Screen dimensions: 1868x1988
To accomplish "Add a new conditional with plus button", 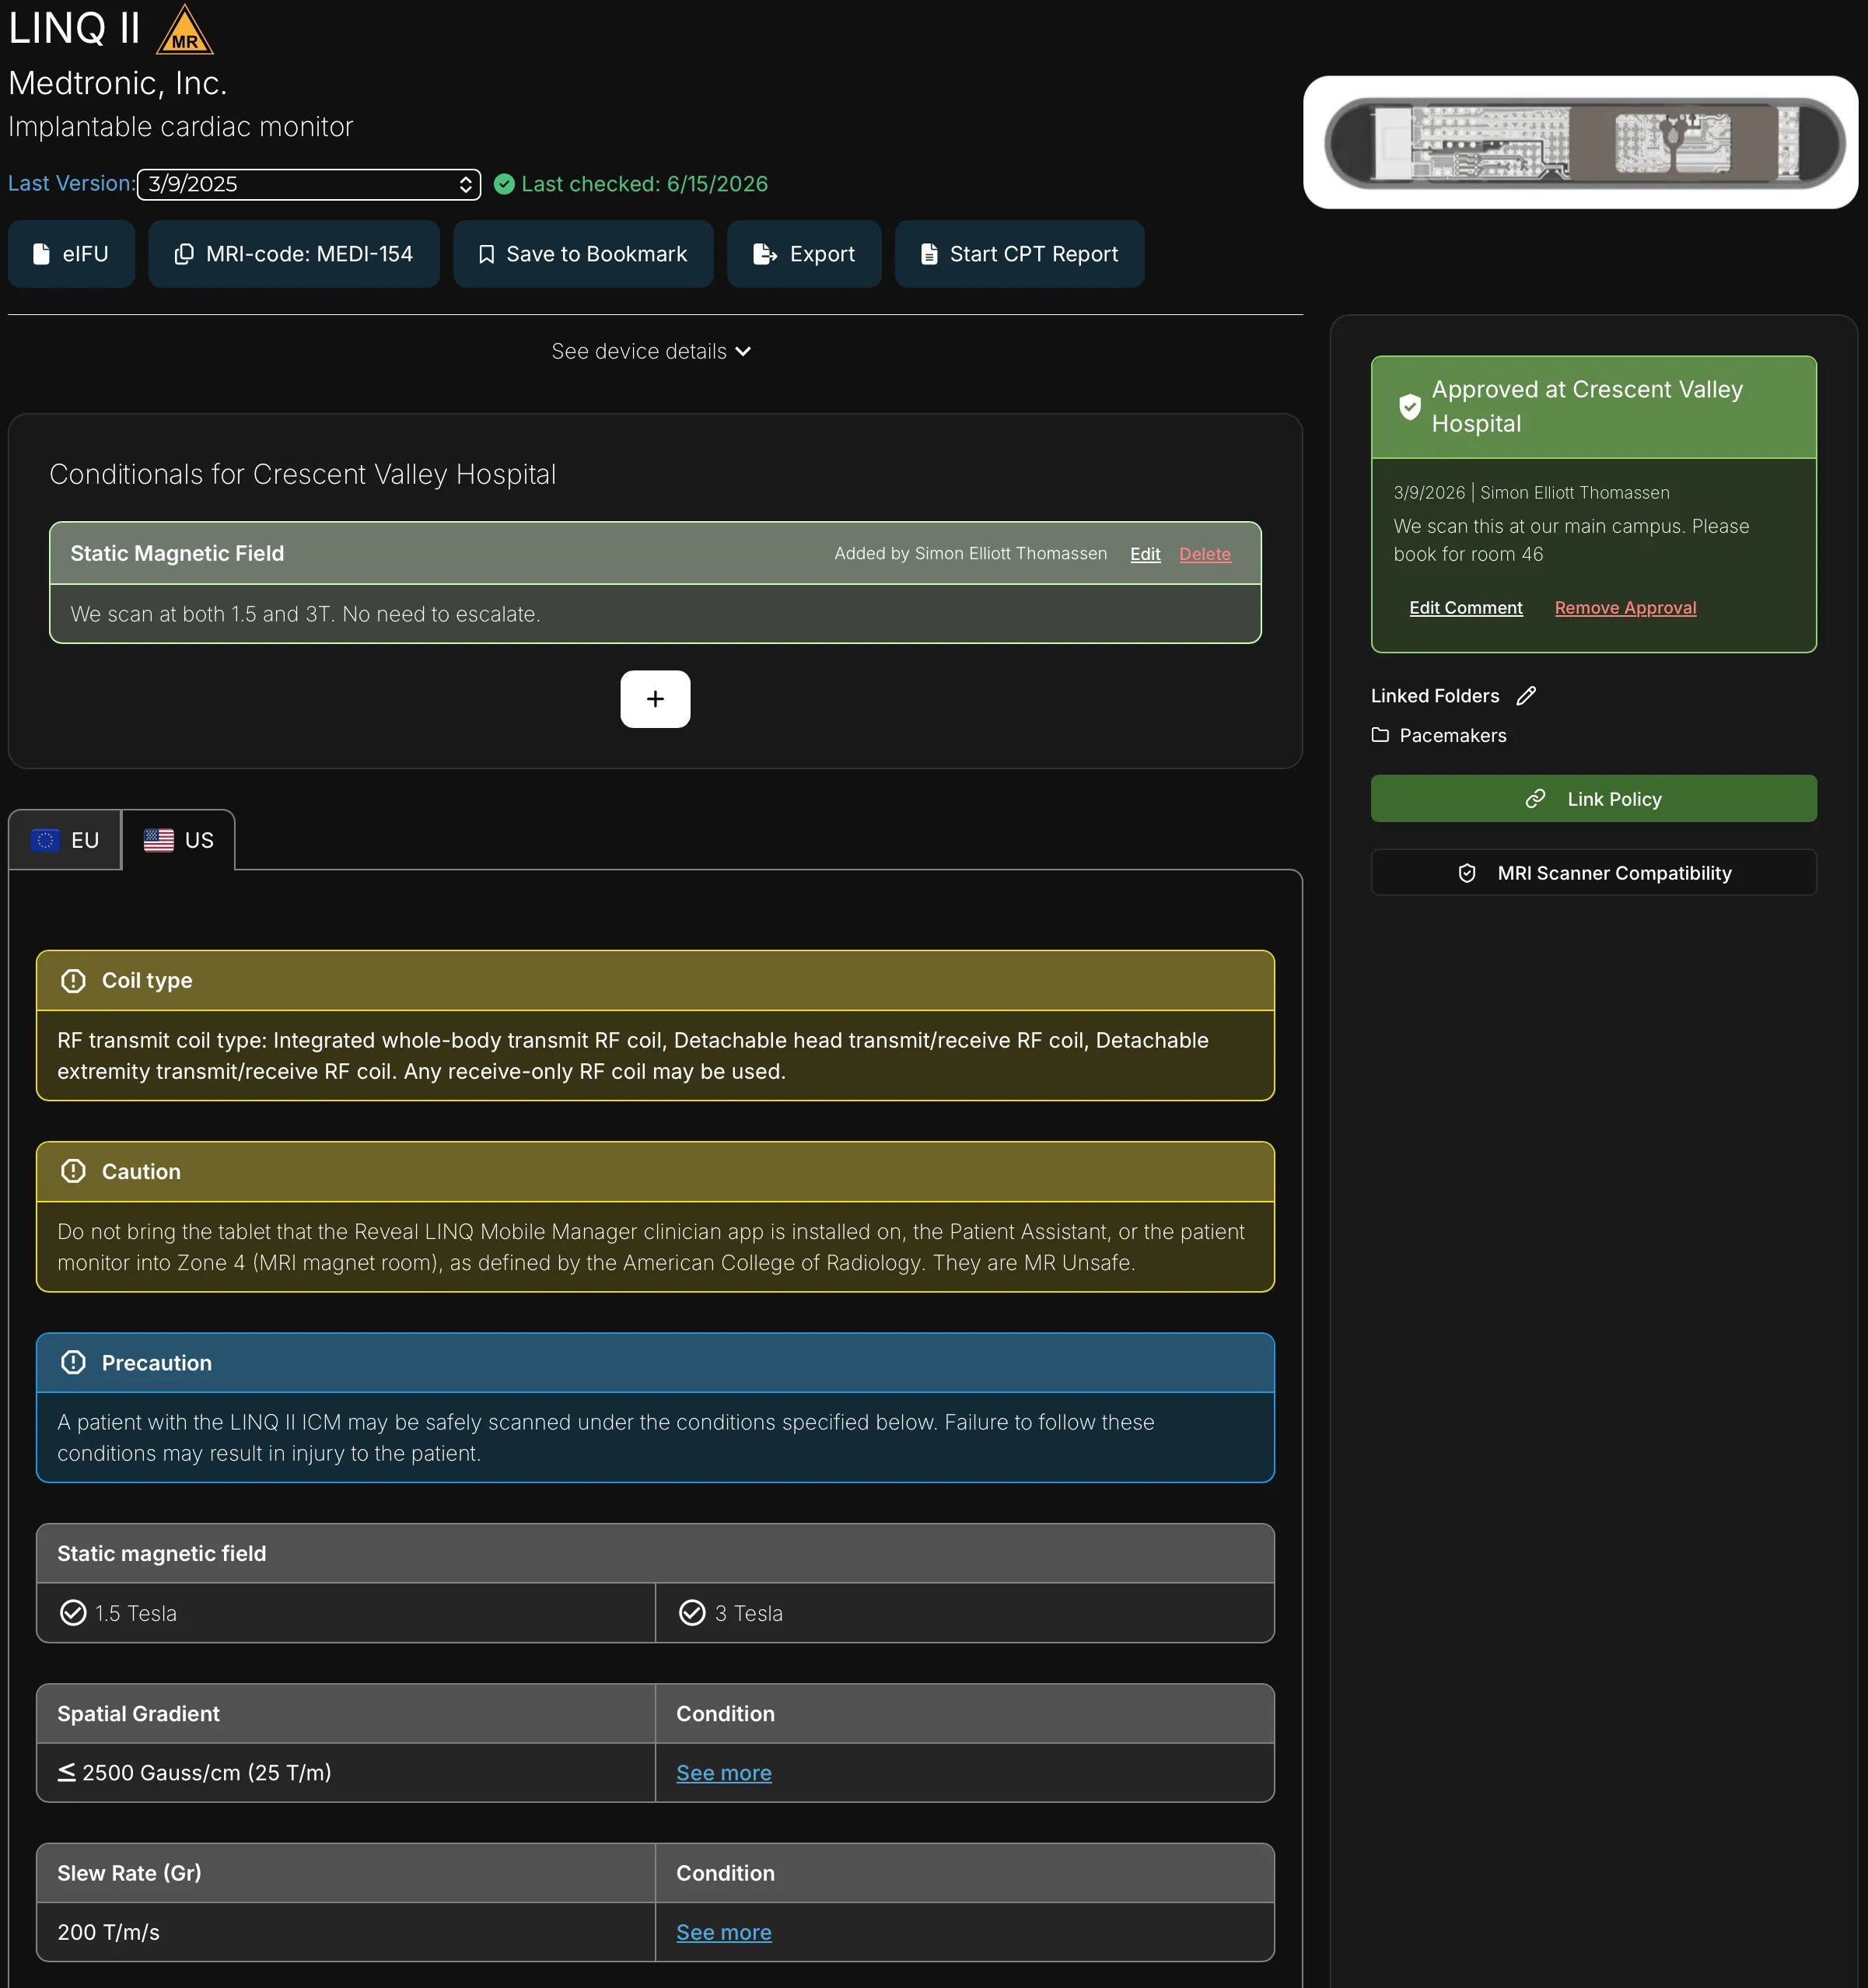I will (655, 699).
